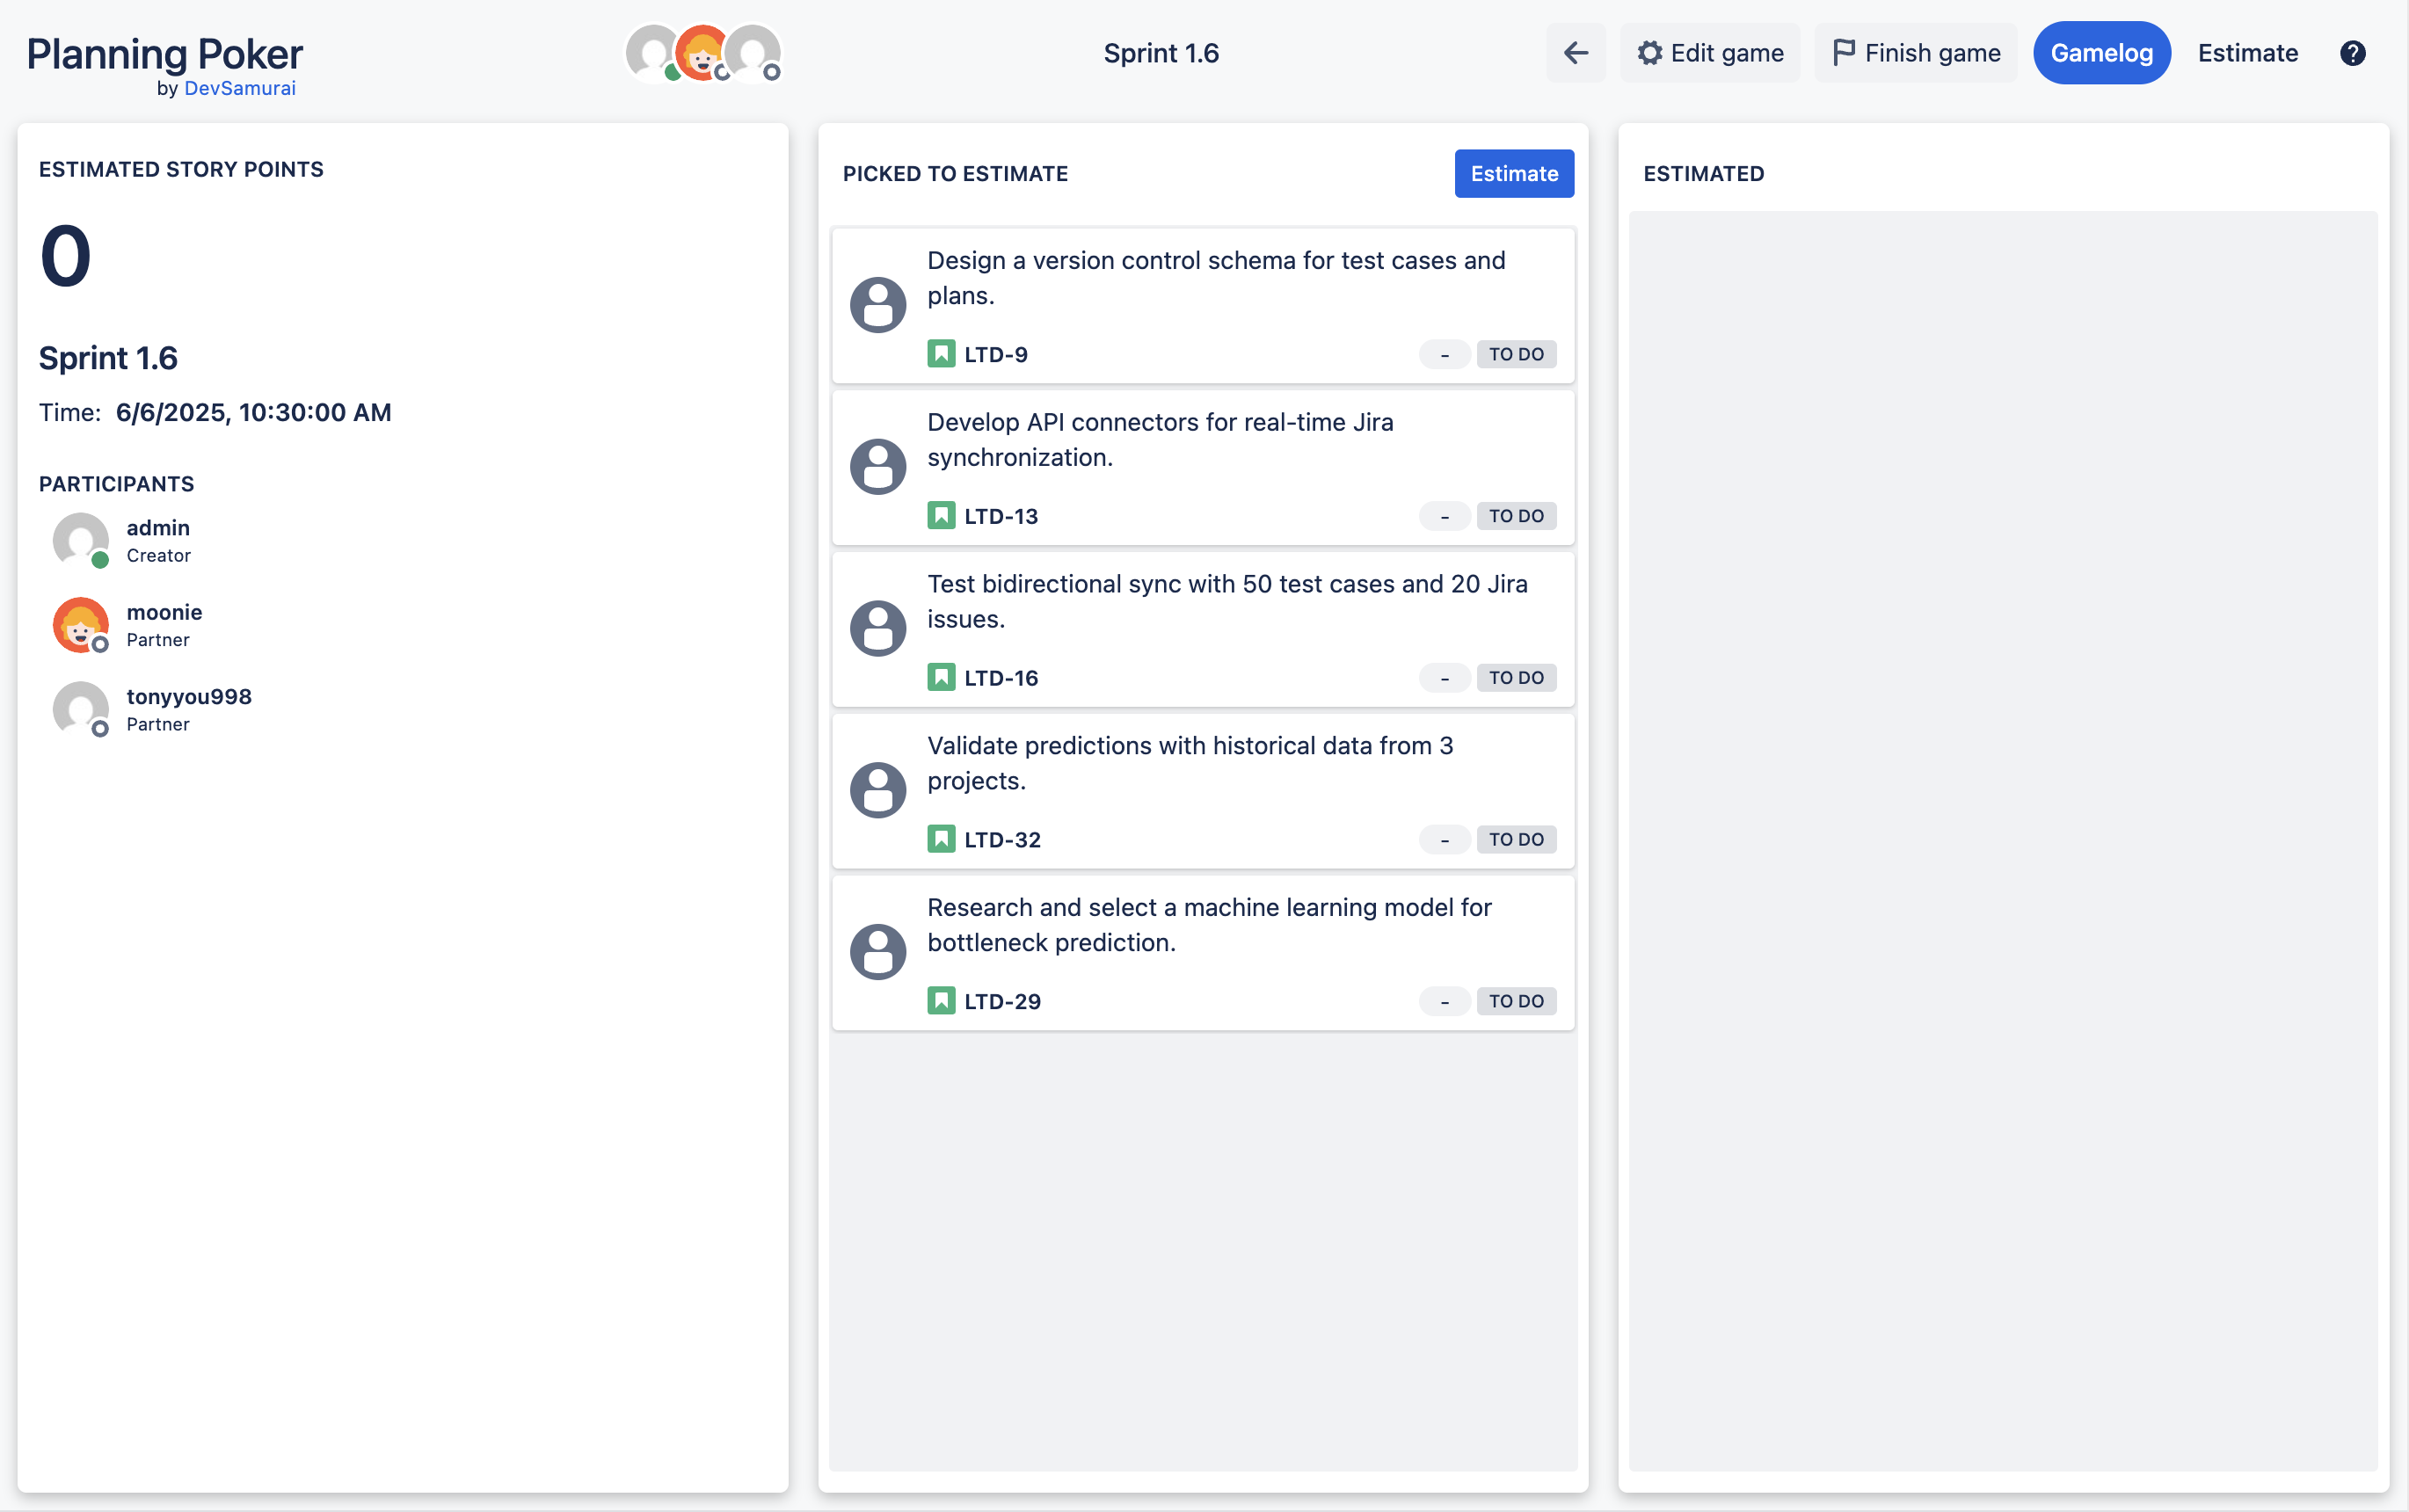Screen dimensions: 2409x1512
Task: Click the TO DO status on LTD-9
Action: point(1515,354)
